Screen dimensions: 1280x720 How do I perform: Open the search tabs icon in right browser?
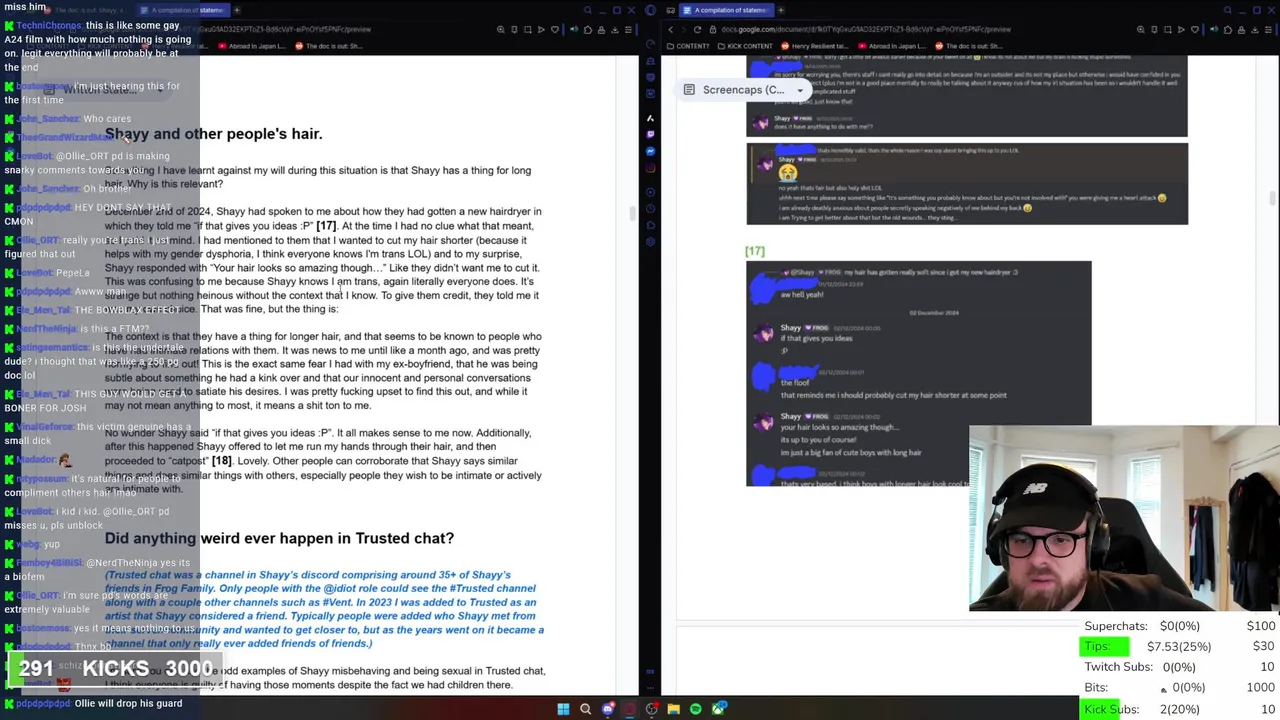(x=1228, y=10)
